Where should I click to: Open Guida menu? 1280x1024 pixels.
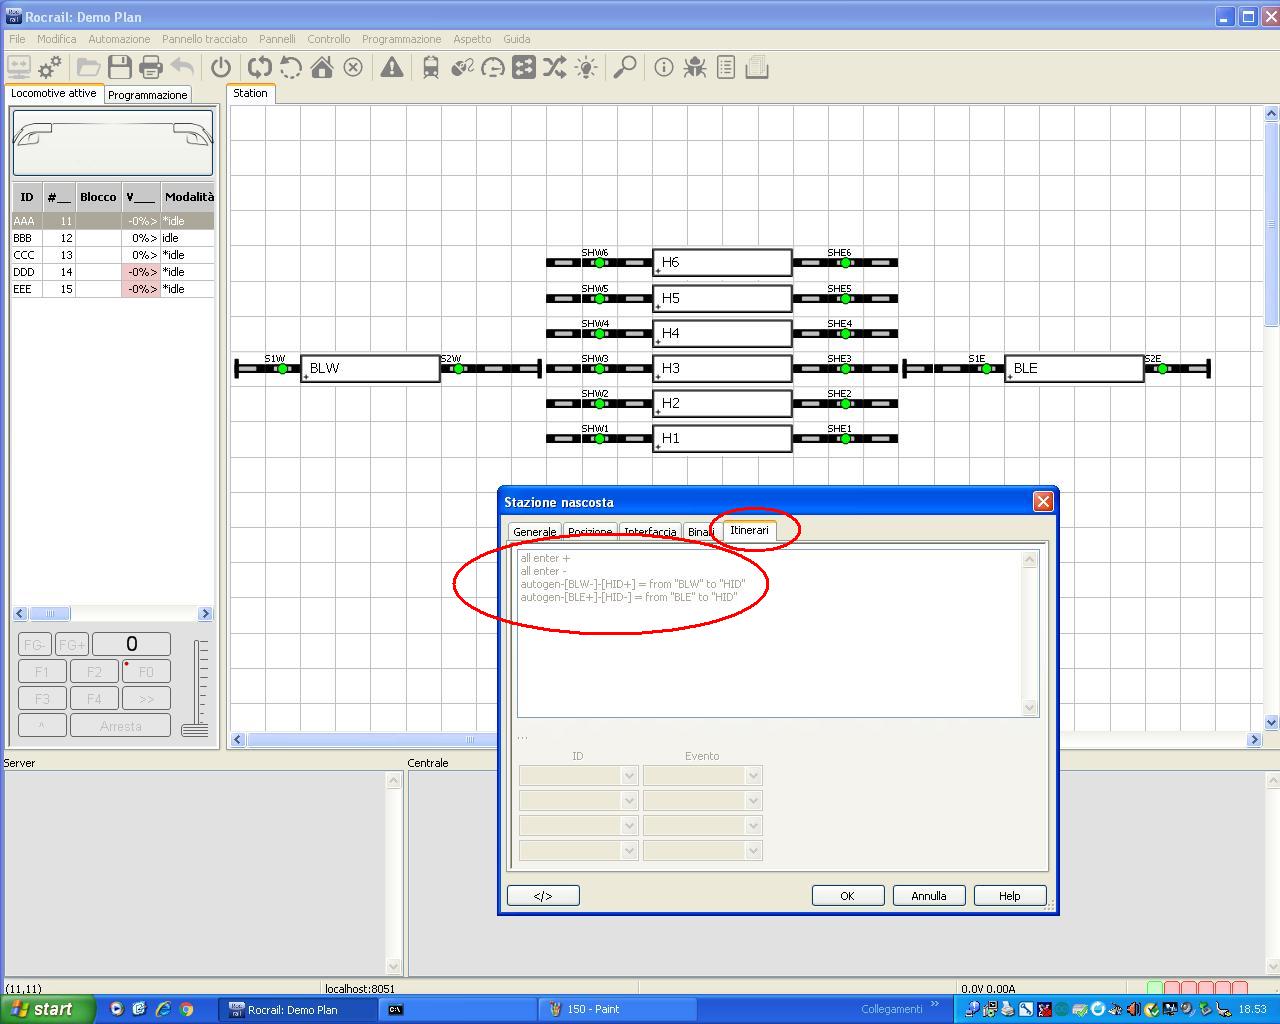click(516, 39)
